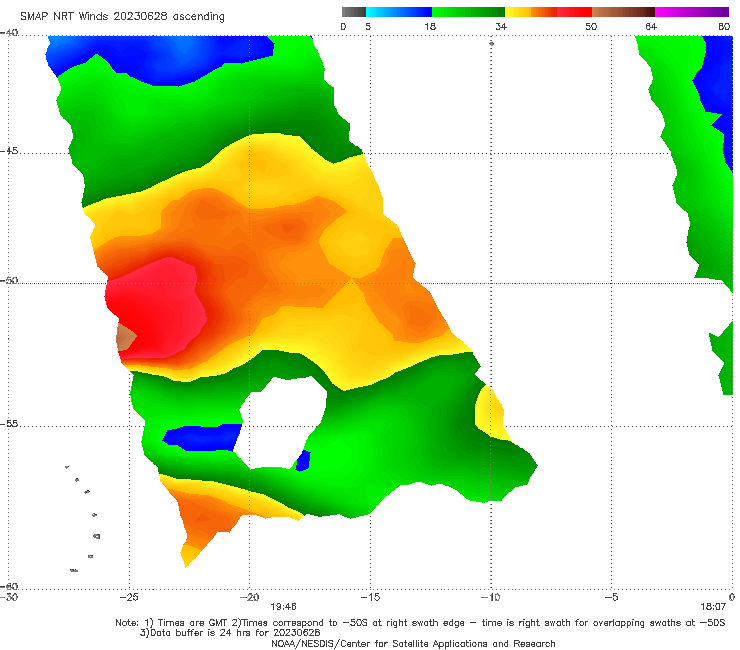Click the magenta-purple segment of the color bar
This screenshot has height=650, width=740.
pyautogui.click(x=692, y=12)
